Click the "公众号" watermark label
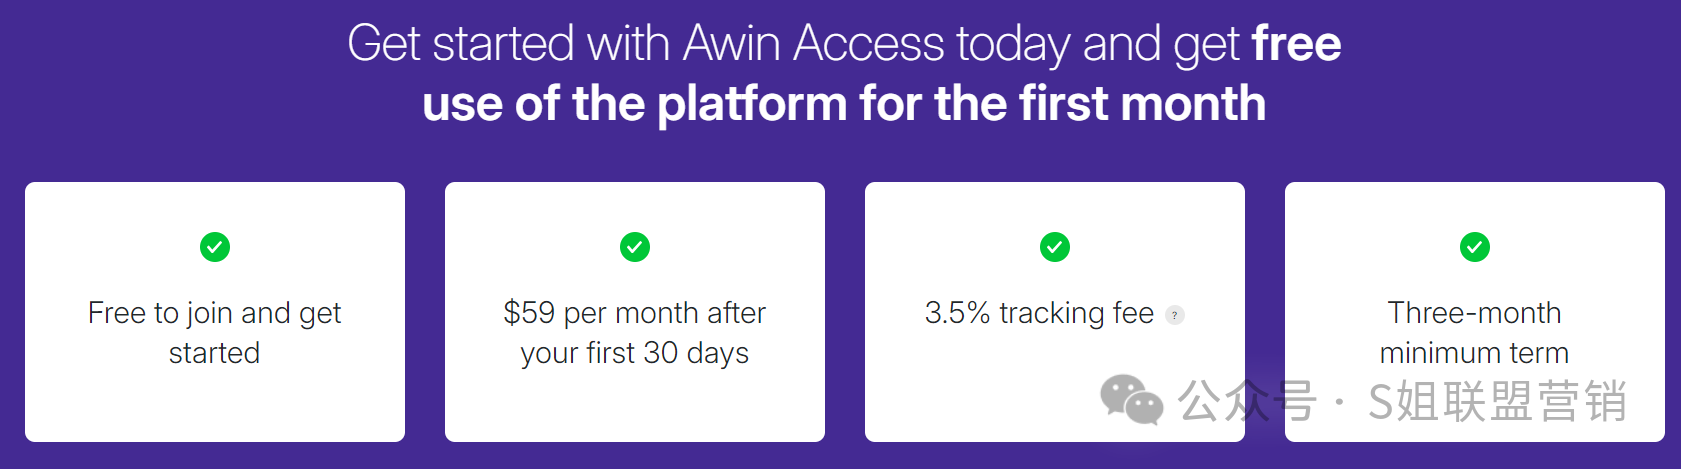 coord(1246,402)
